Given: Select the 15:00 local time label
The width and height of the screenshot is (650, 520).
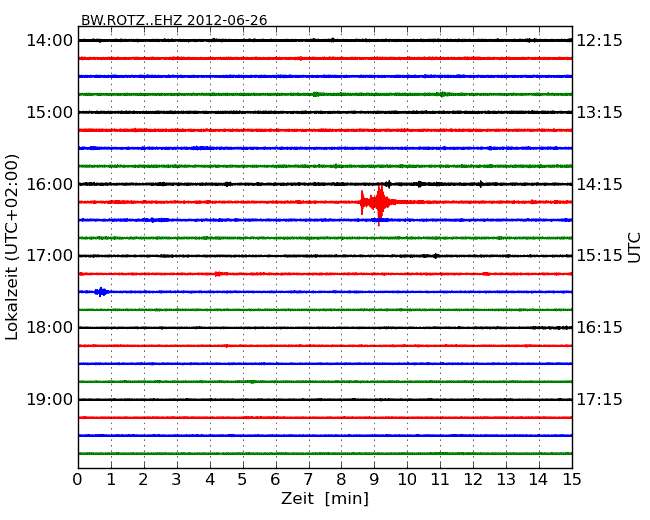Looking at the screenshot, I should [x=50, y=112].
